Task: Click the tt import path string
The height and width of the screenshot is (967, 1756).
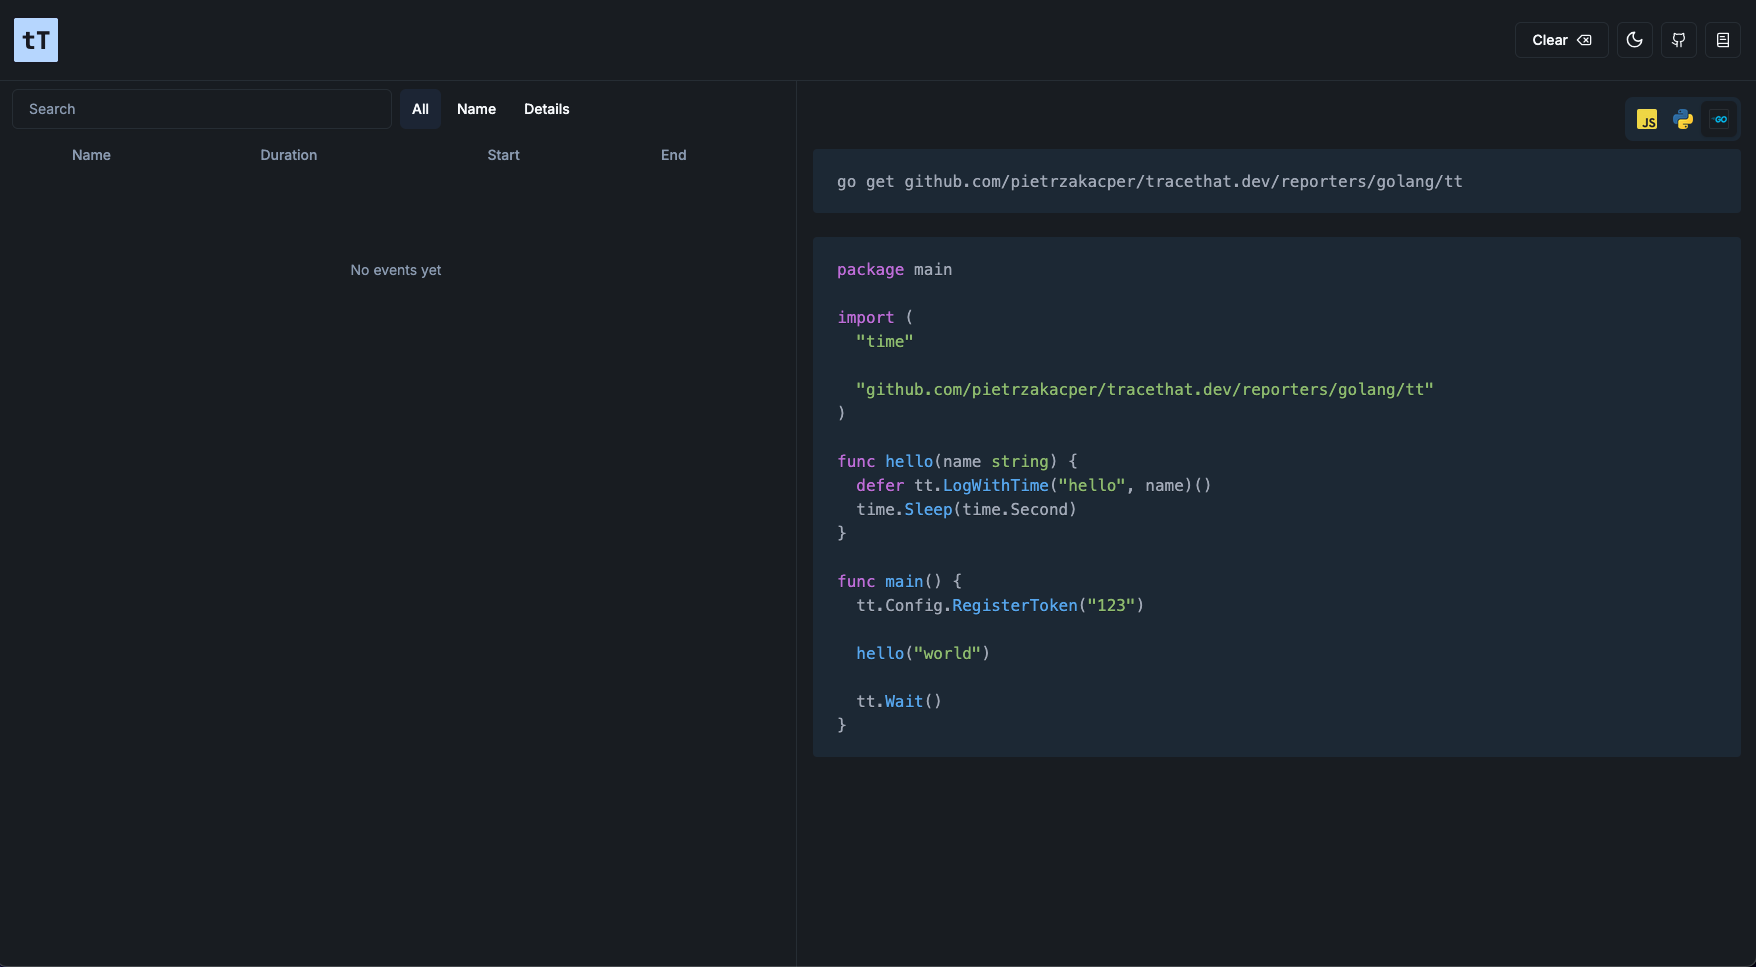Action: tap(1144, 389)
